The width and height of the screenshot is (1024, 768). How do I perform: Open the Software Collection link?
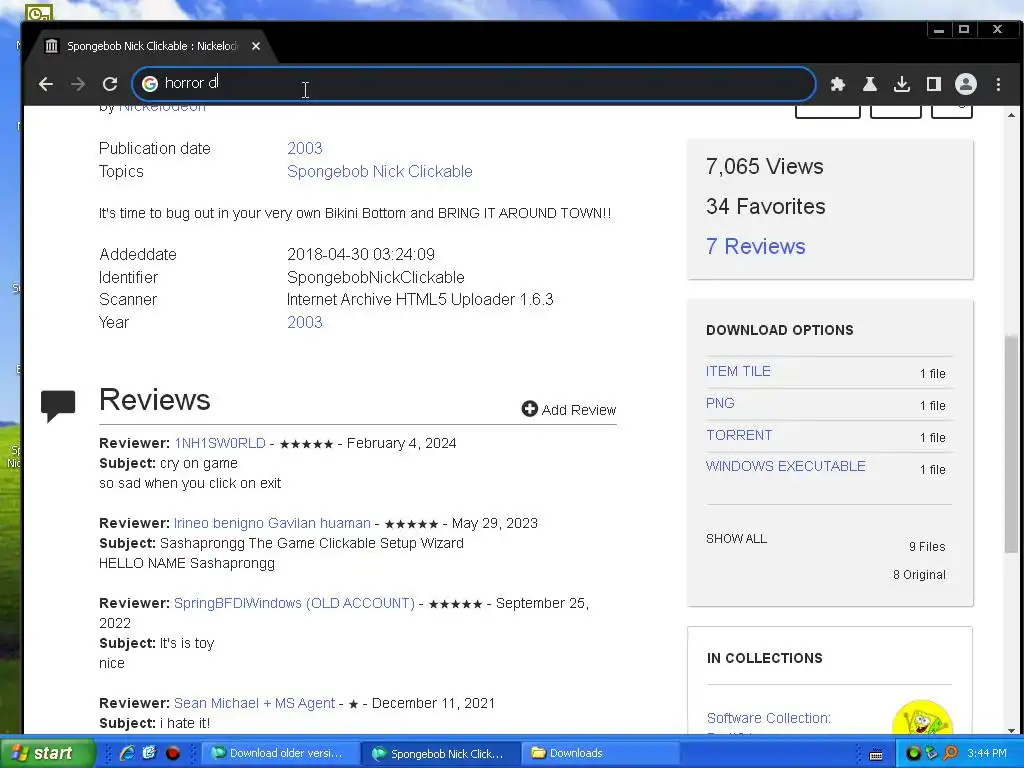coord(769,718)
